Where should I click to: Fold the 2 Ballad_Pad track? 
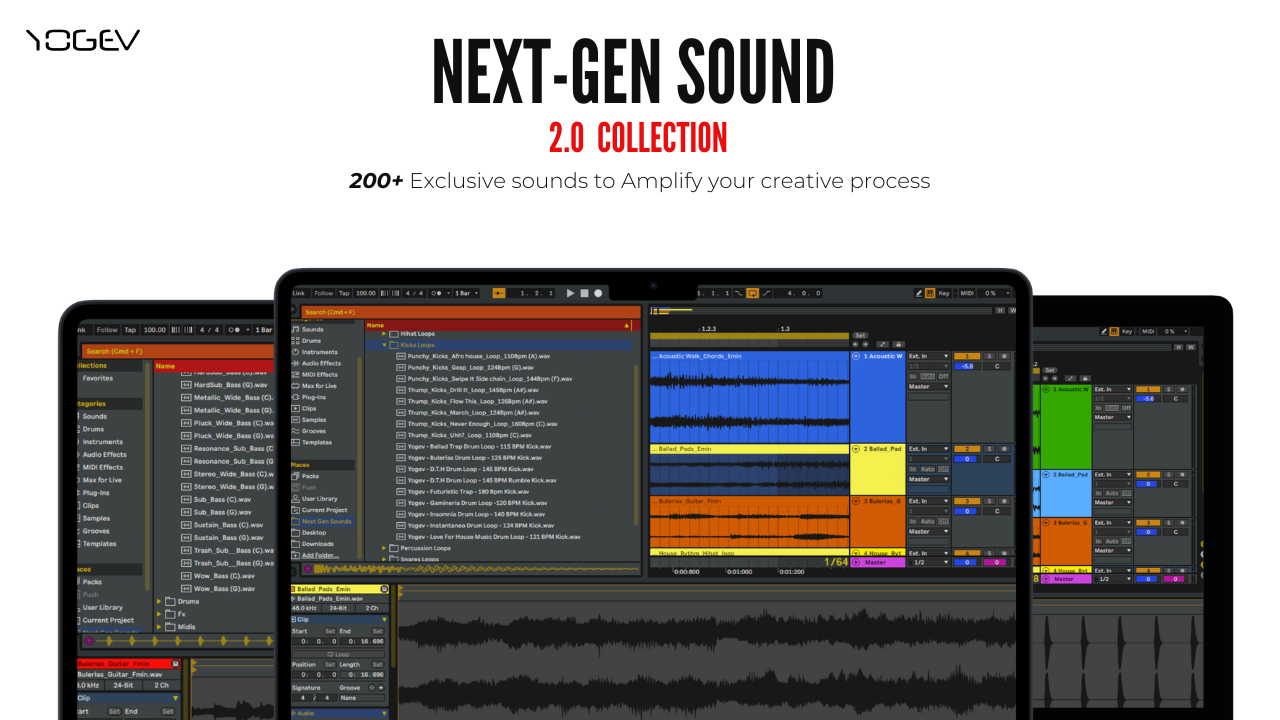[856, 449]
